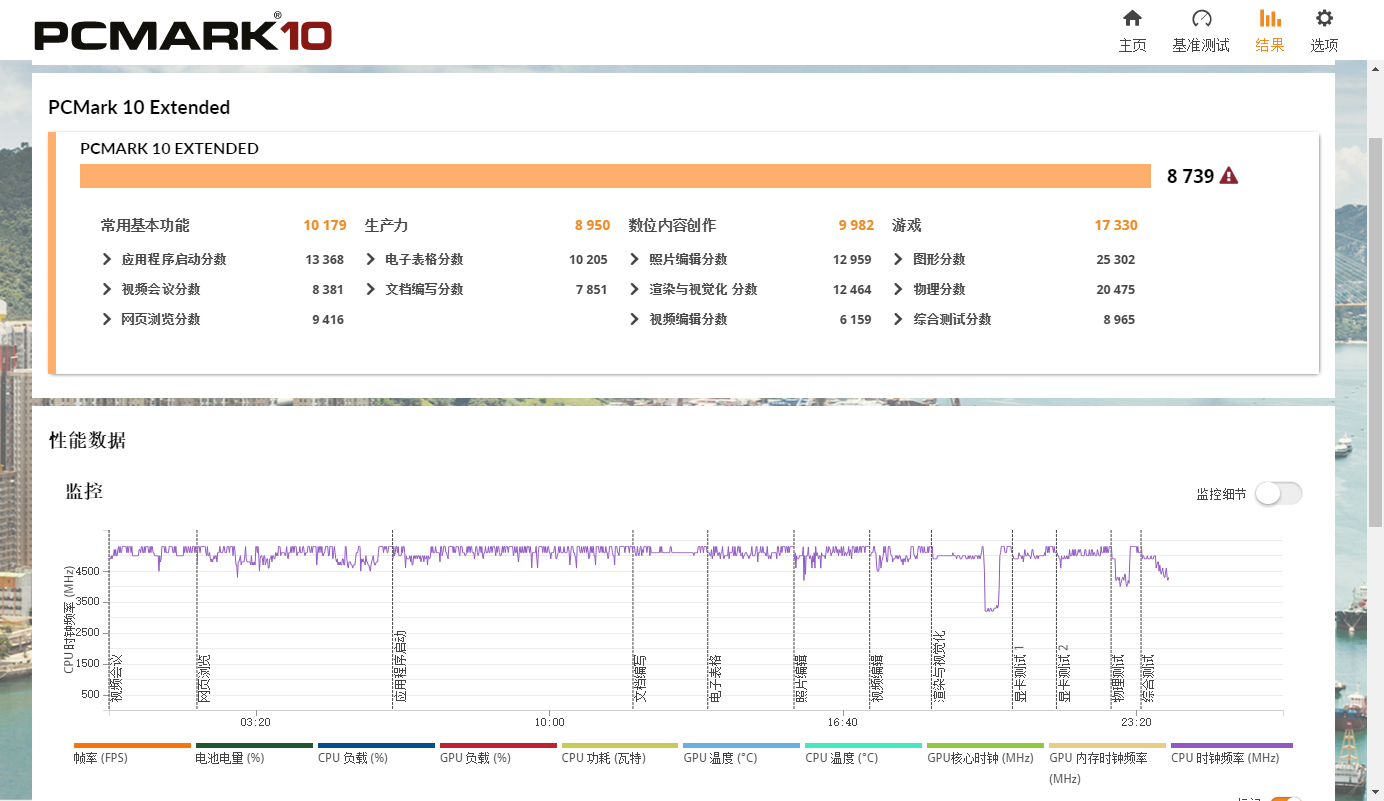
Task: Expand 图形分数 details
Action: point(898,259)
